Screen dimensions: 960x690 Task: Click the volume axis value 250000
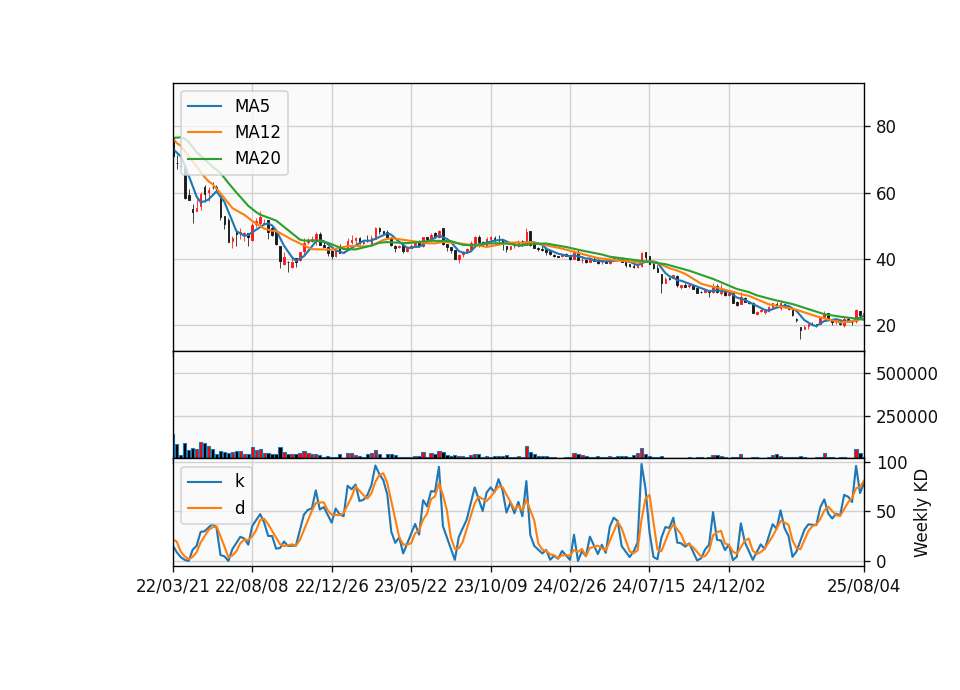[x=907, y=416]
